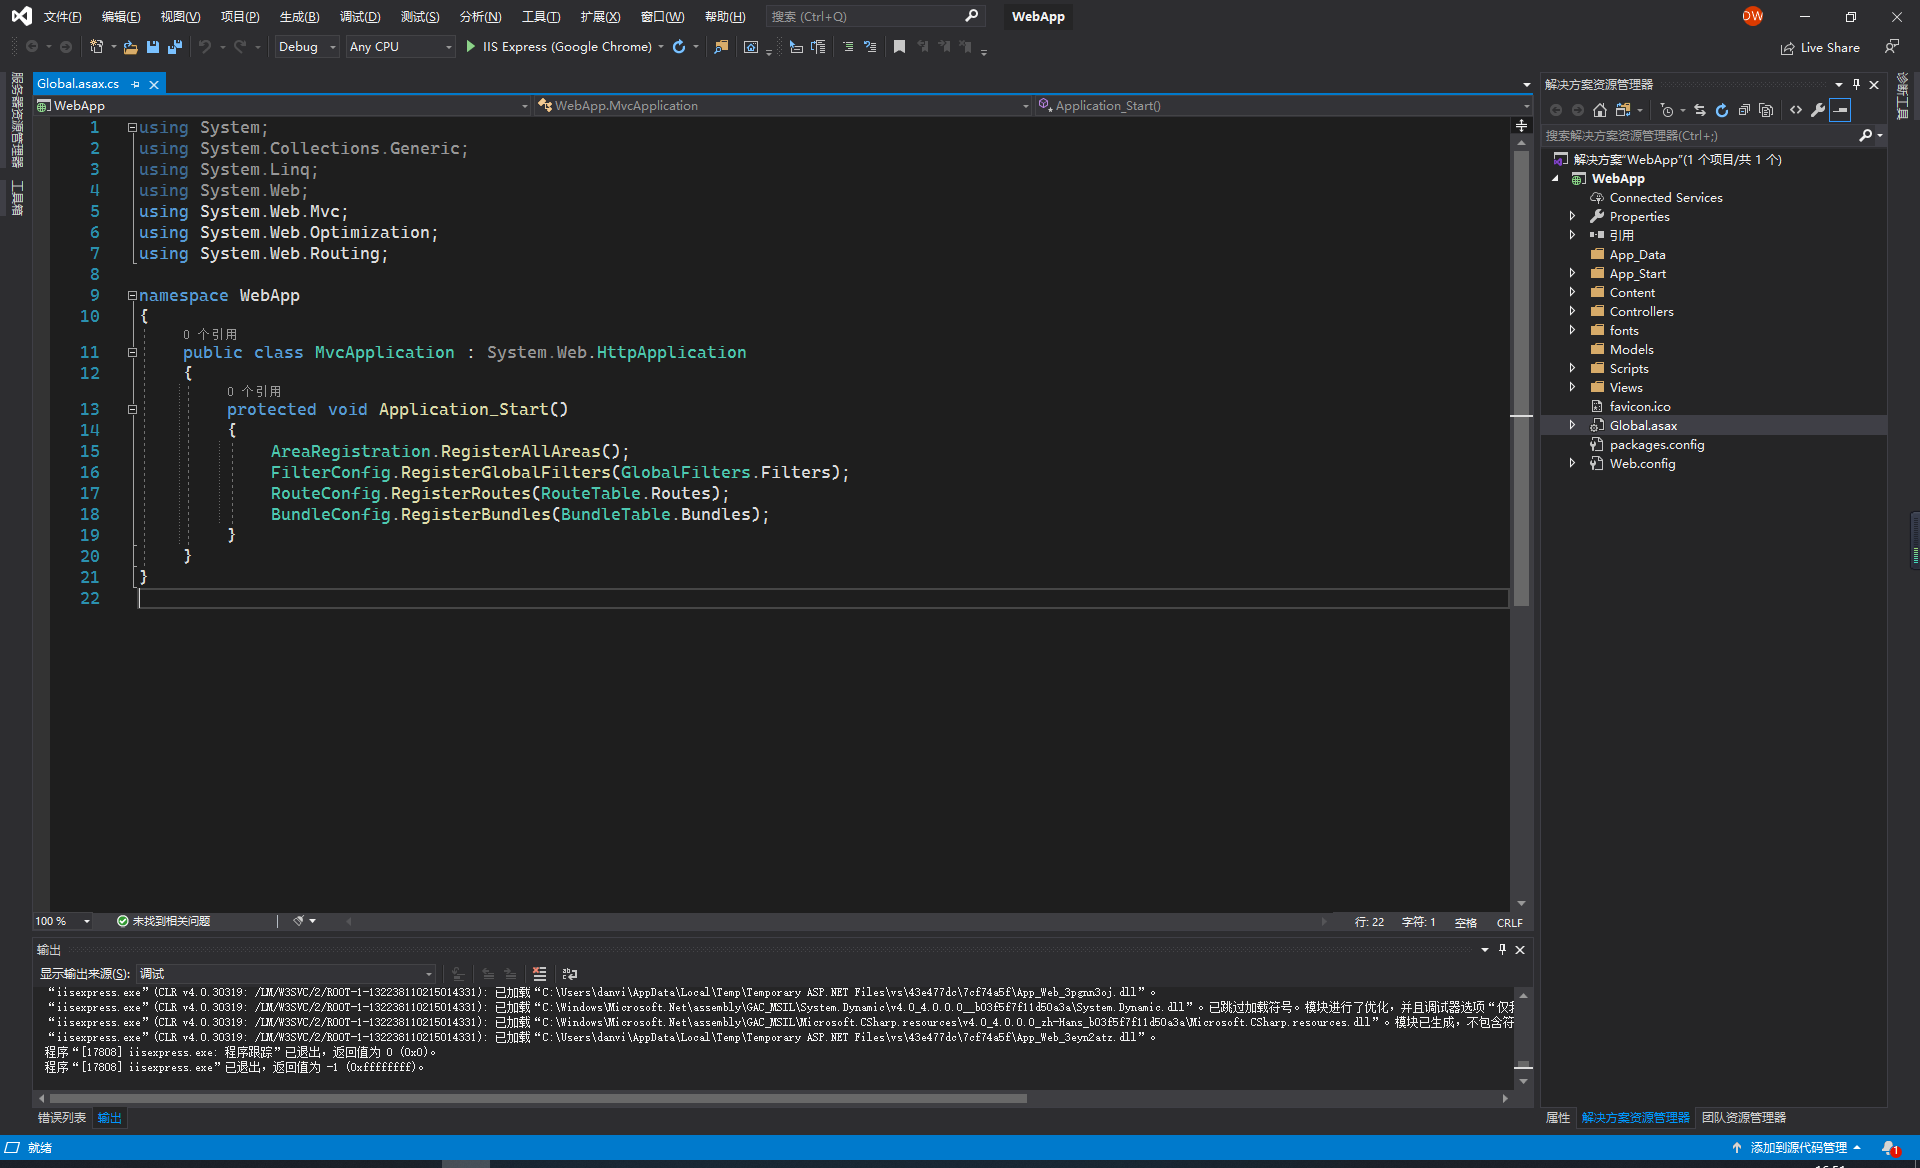
Task: Click the Save All toolbar icon
Action: coord(175,47)
